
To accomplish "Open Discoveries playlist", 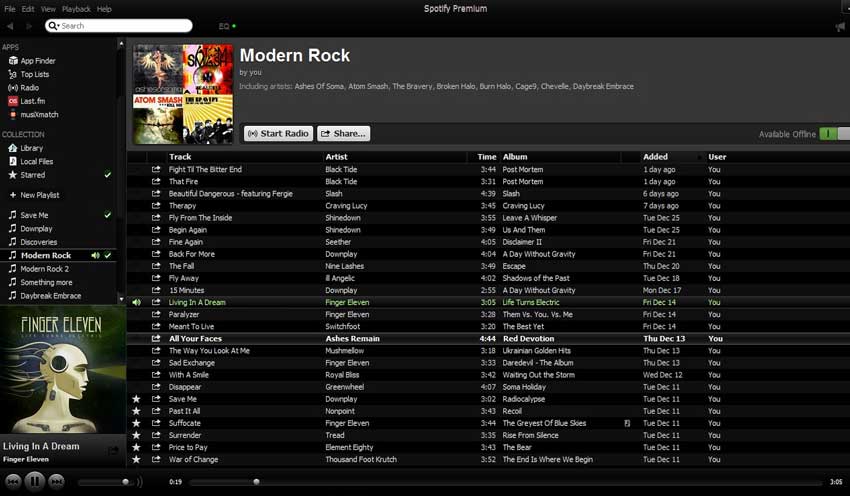I will (38, 242).
